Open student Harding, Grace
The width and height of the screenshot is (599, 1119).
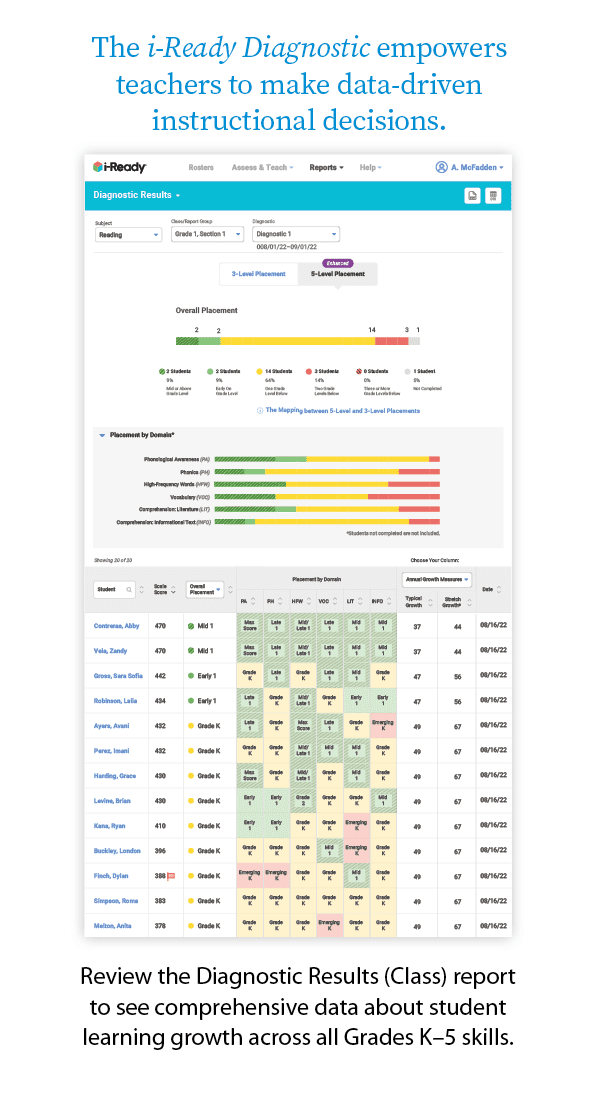pyautogui.click(x=114, y=776)
